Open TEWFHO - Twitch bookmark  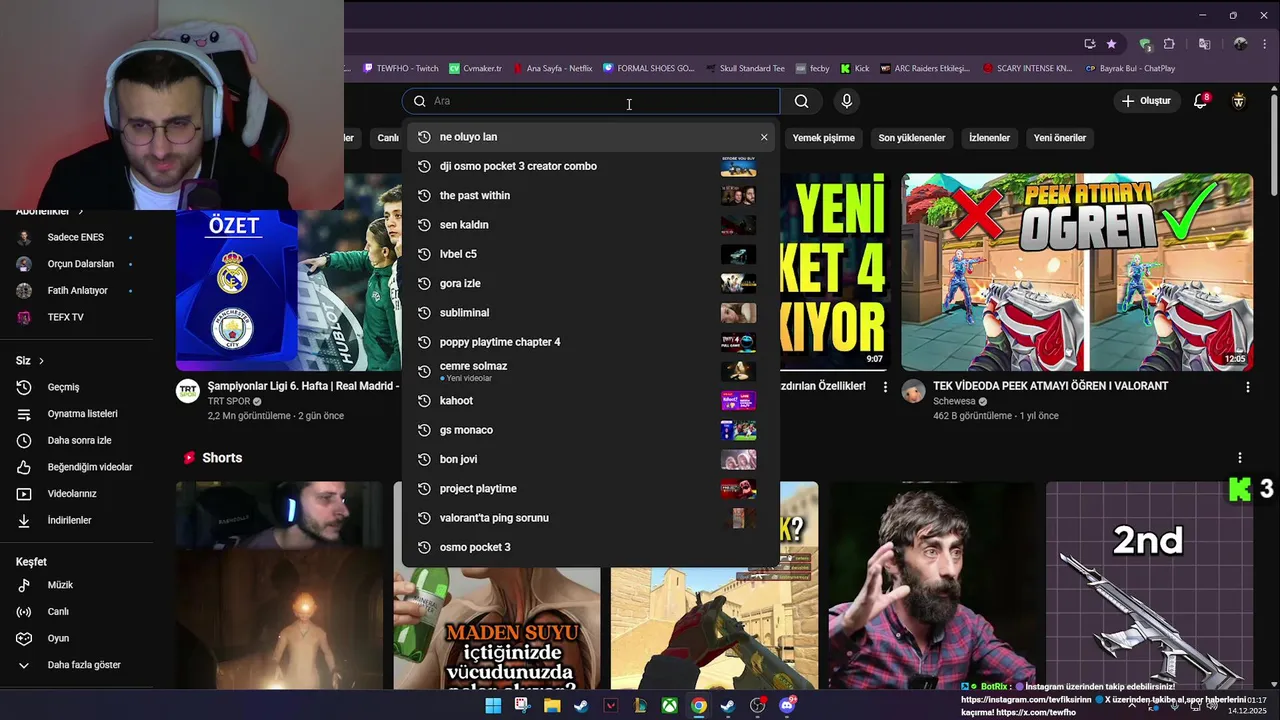coord(400,68)
